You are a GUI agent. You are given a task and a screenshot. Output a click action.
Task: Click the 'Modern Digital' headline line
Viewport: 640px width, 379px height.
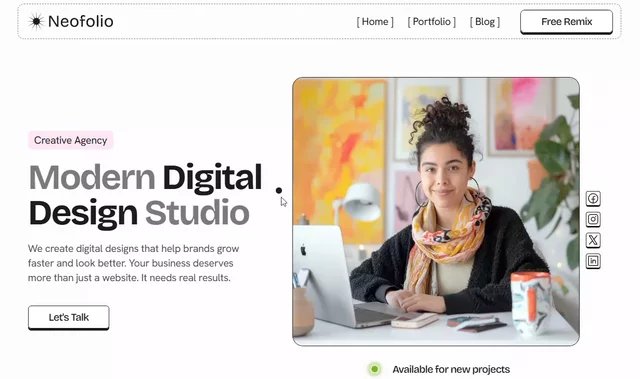pos(145,177)
